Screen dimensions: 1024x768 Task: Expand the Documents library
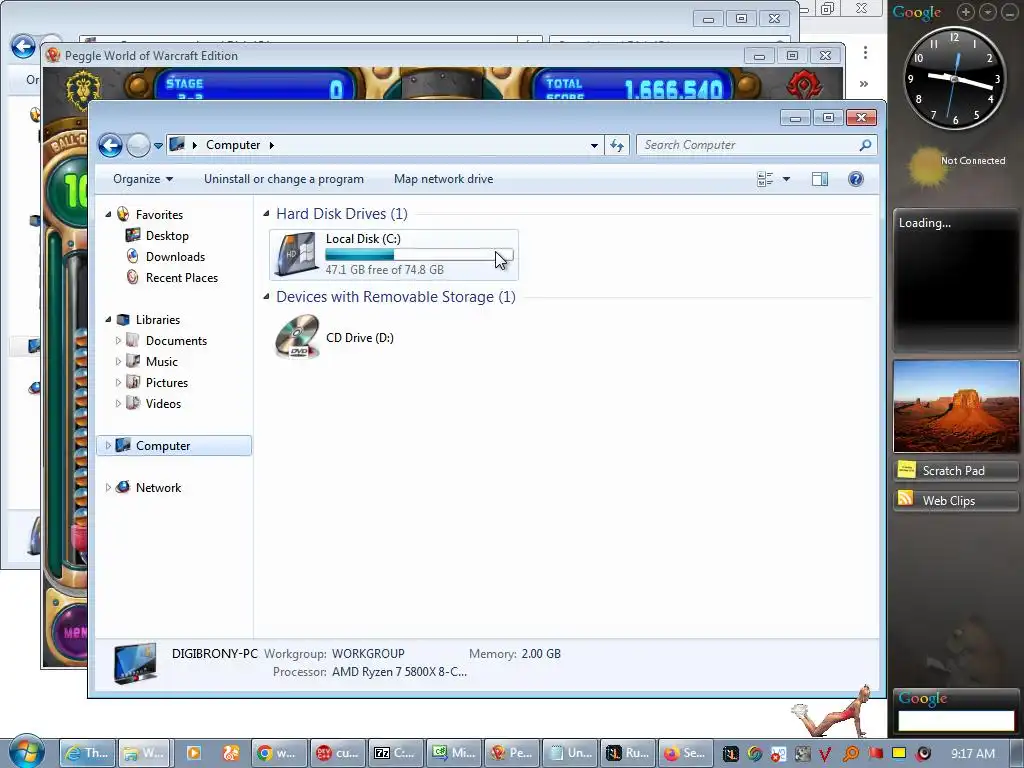118,340
